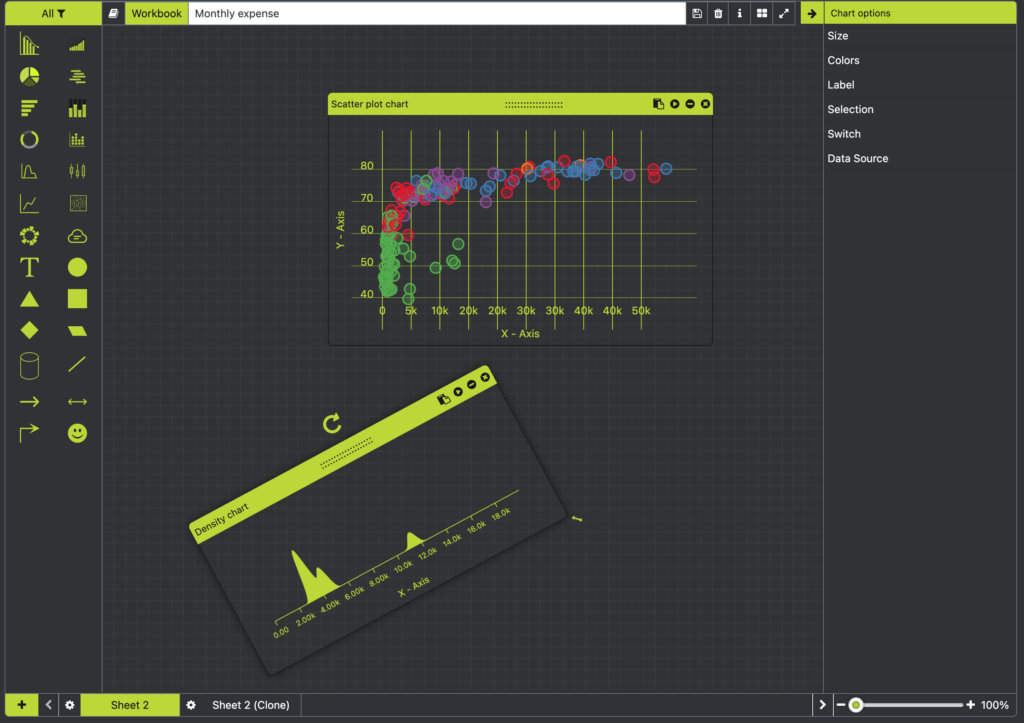Screen dimensions: 1024x723
Task: Add a new sheet with plus button
Action: [x=22, y=705]
